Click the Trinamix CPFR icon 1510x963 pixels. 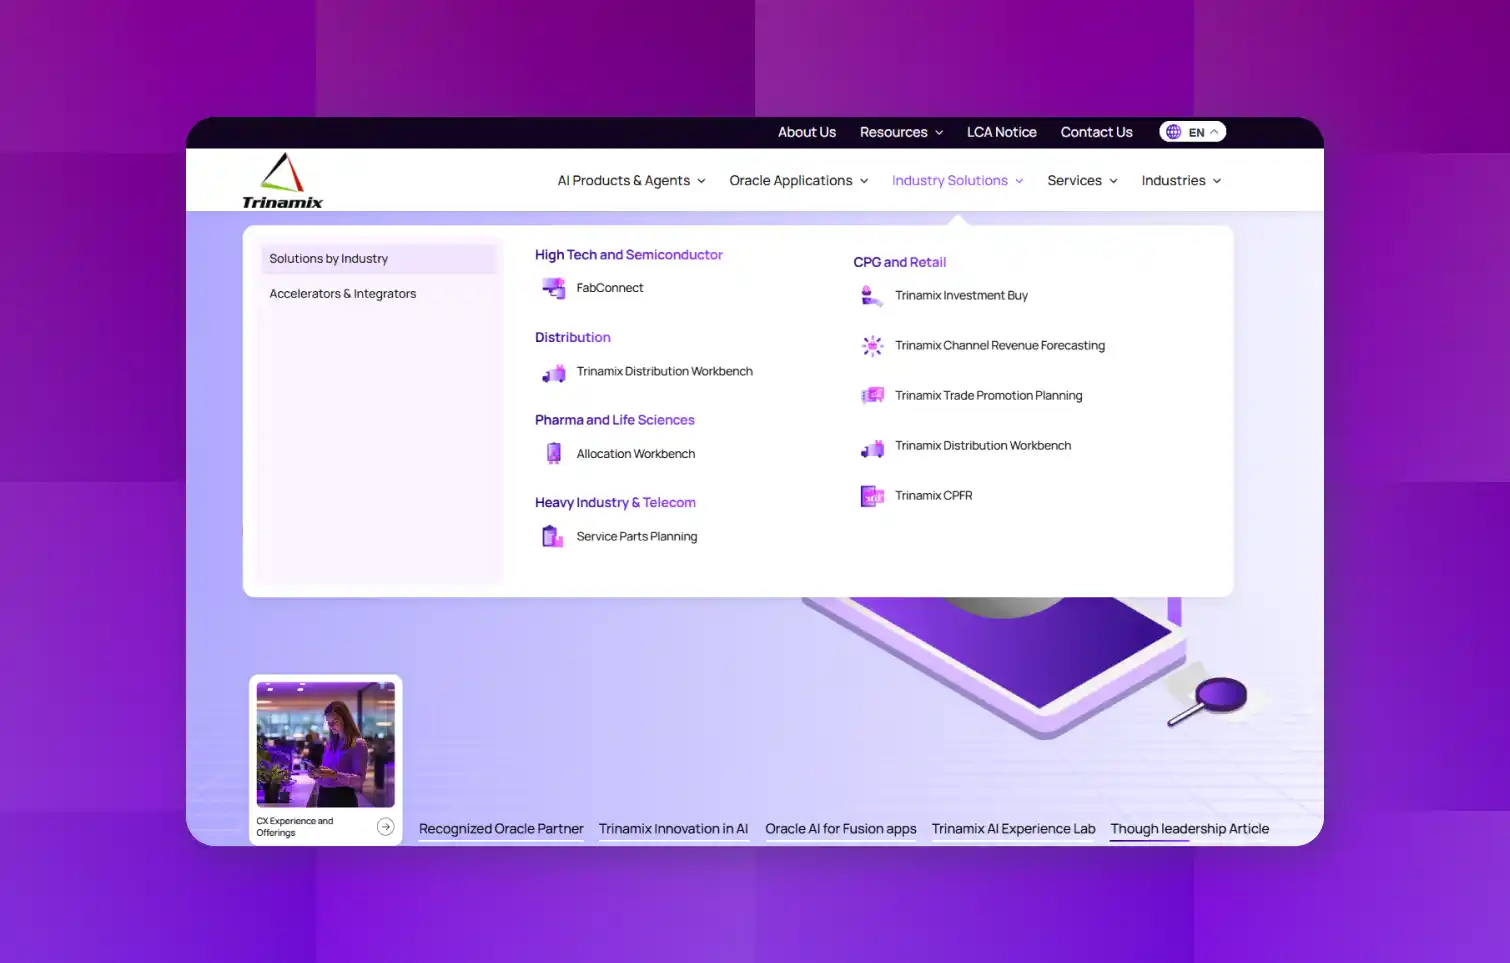pyautogui.click(x=872, y=496)
